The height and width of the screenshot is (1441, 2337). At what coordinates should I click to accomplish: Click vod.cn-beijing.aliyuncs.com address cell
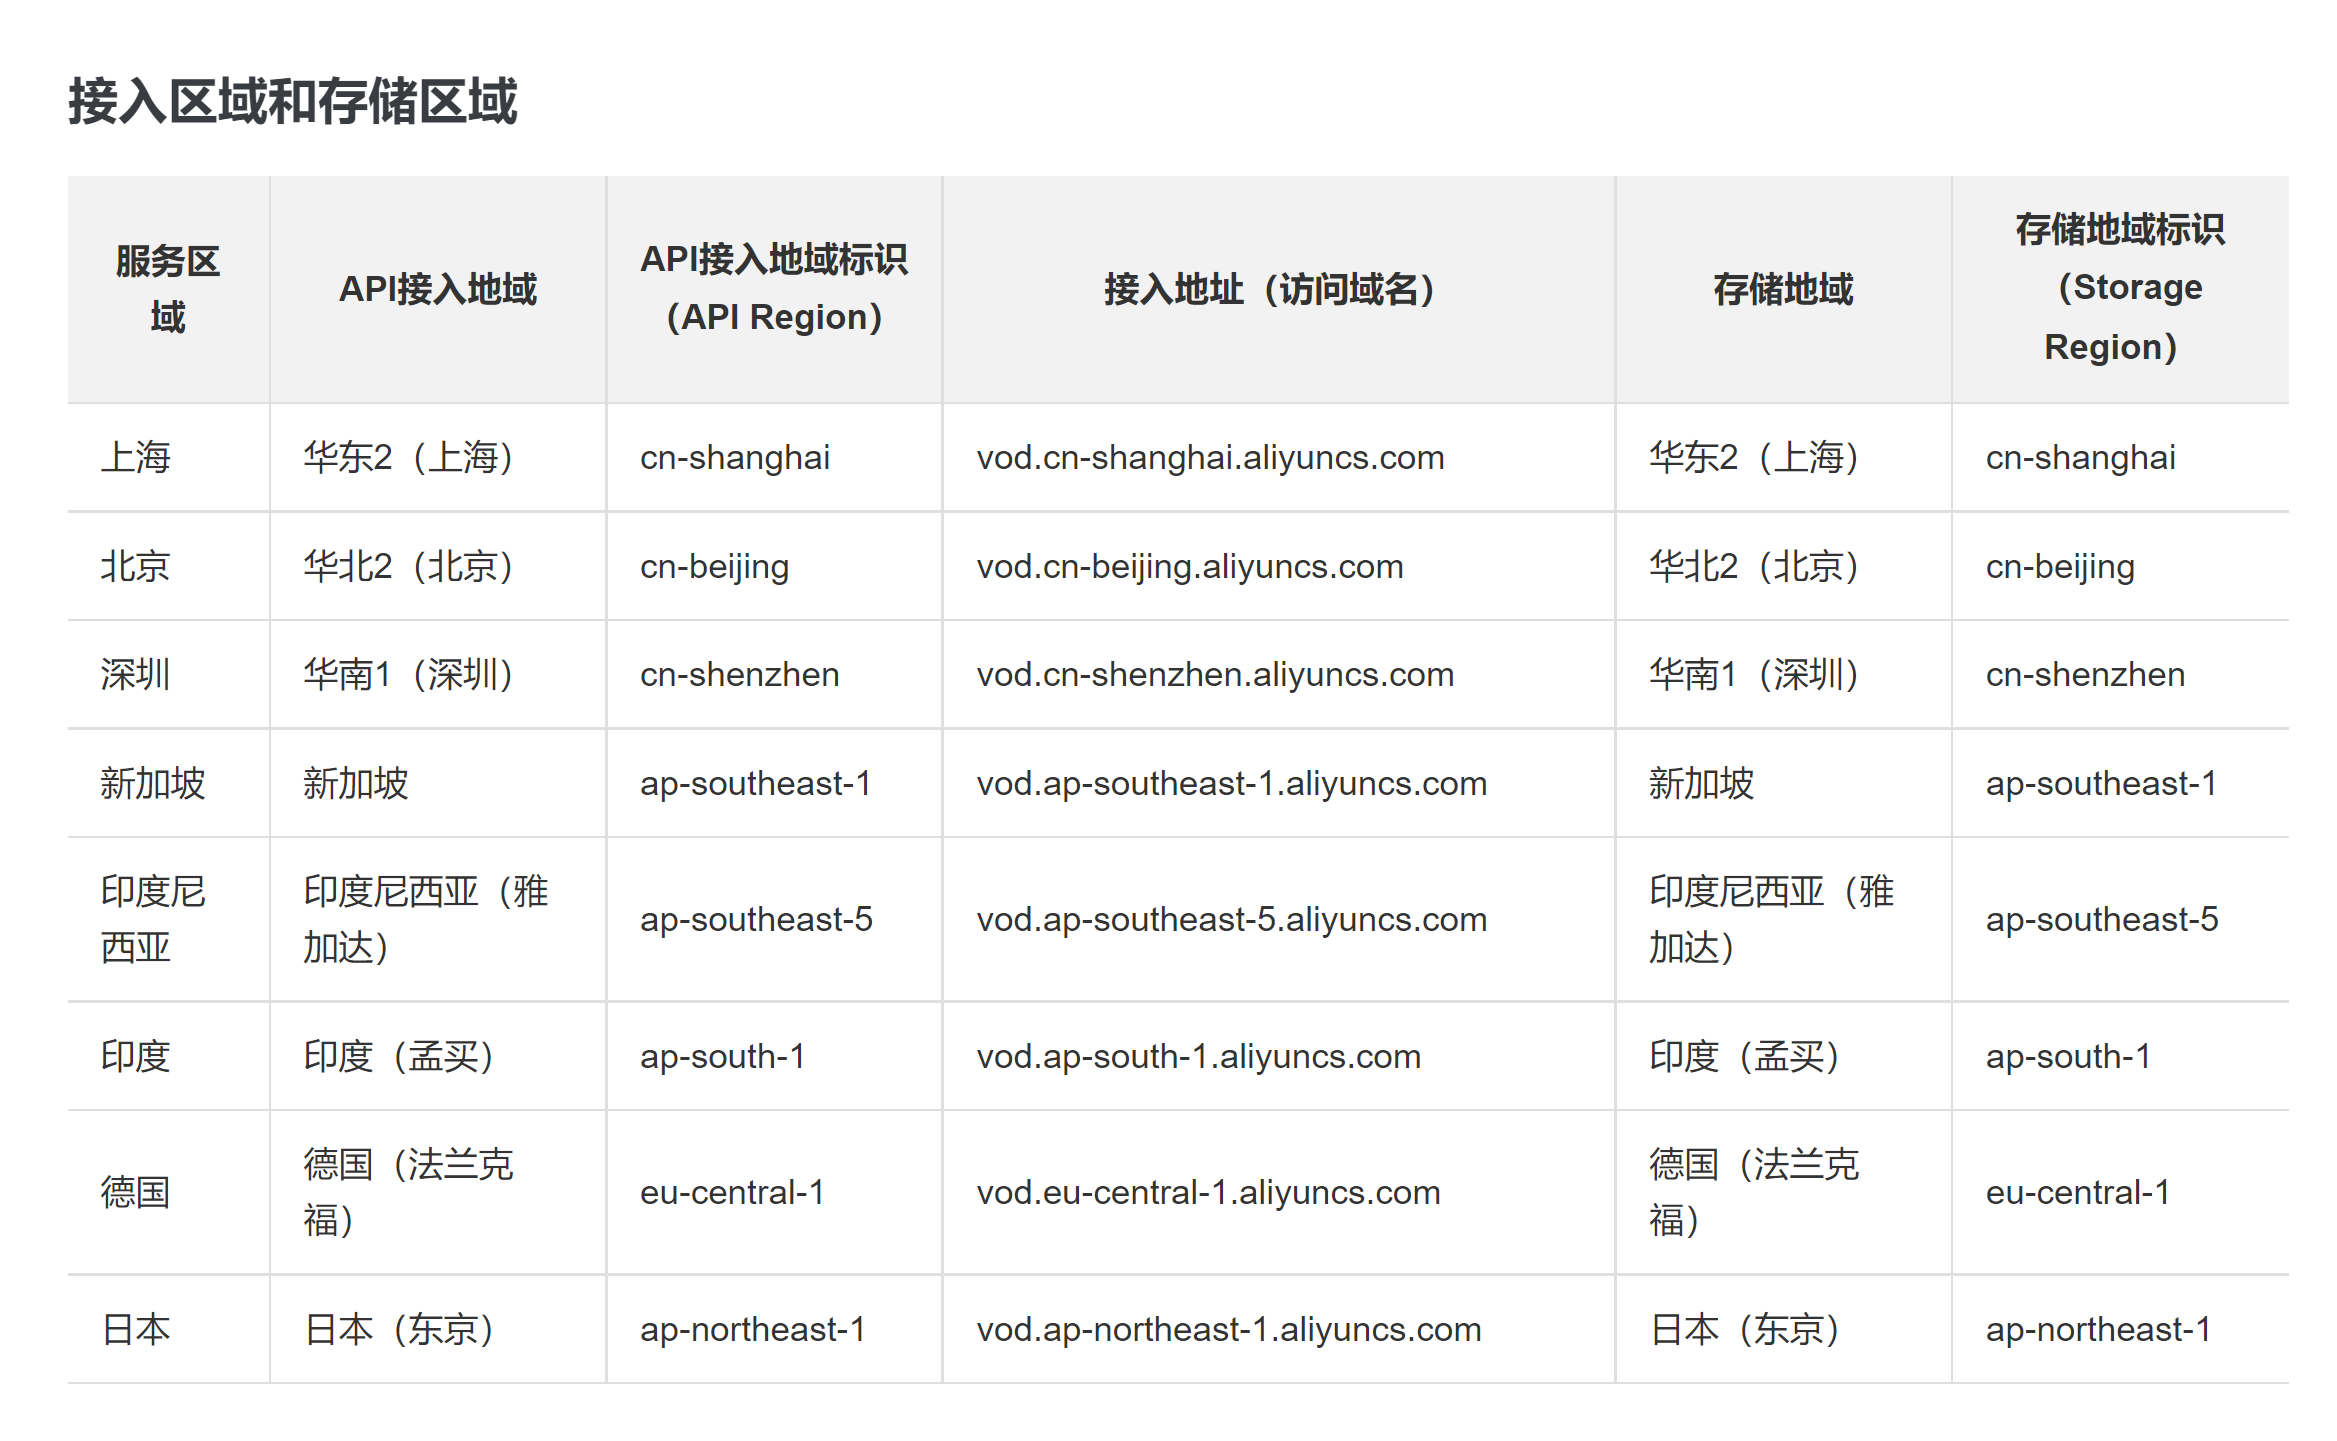[1189, 567]
